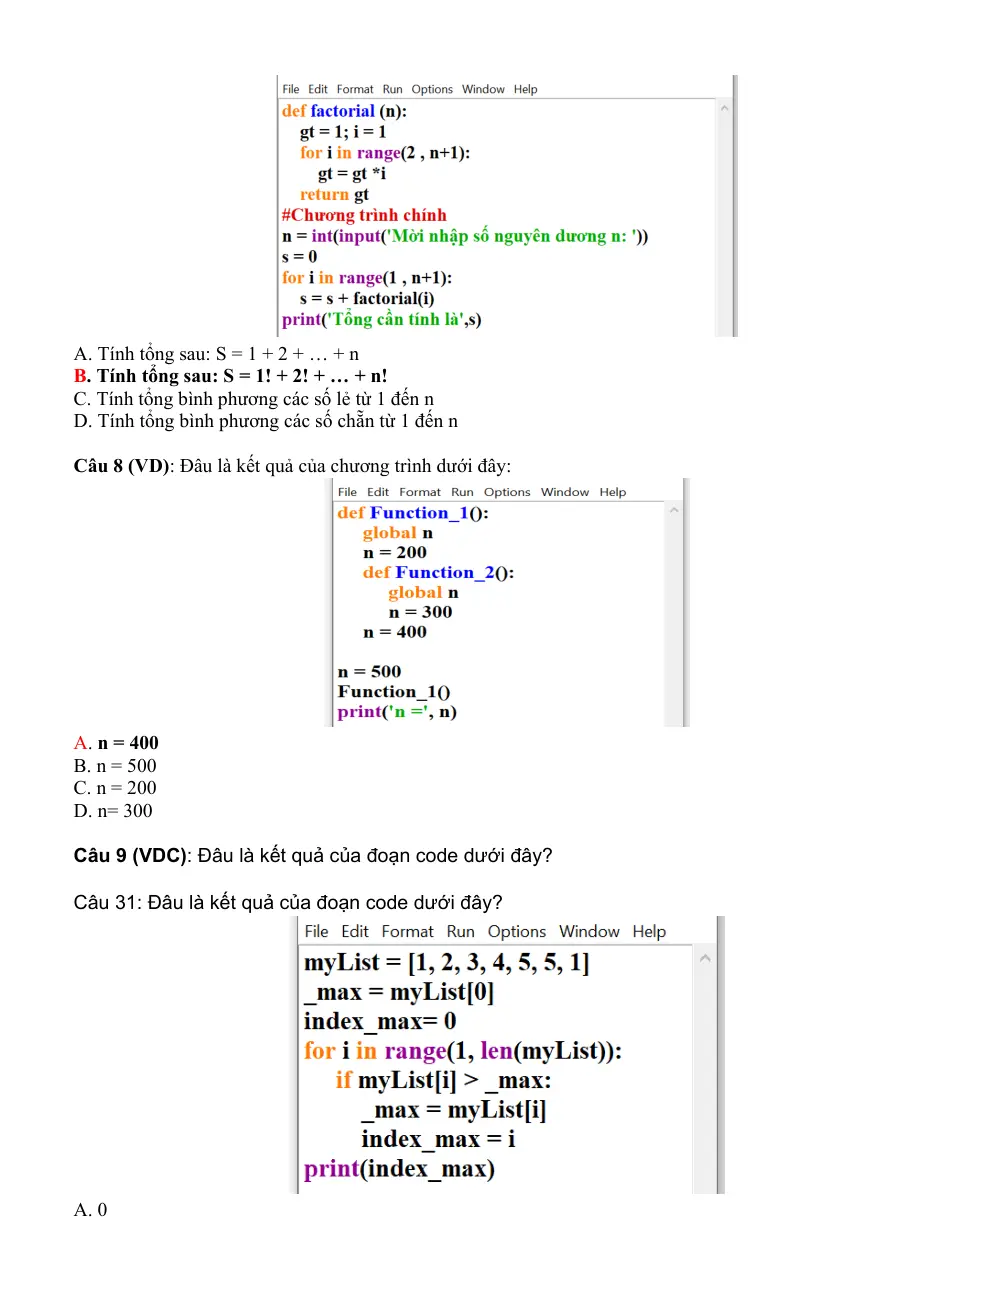Open Window menu in the Function_1 code window
The height and width of the screenshot is (1295, 1000).
point(565,492)
